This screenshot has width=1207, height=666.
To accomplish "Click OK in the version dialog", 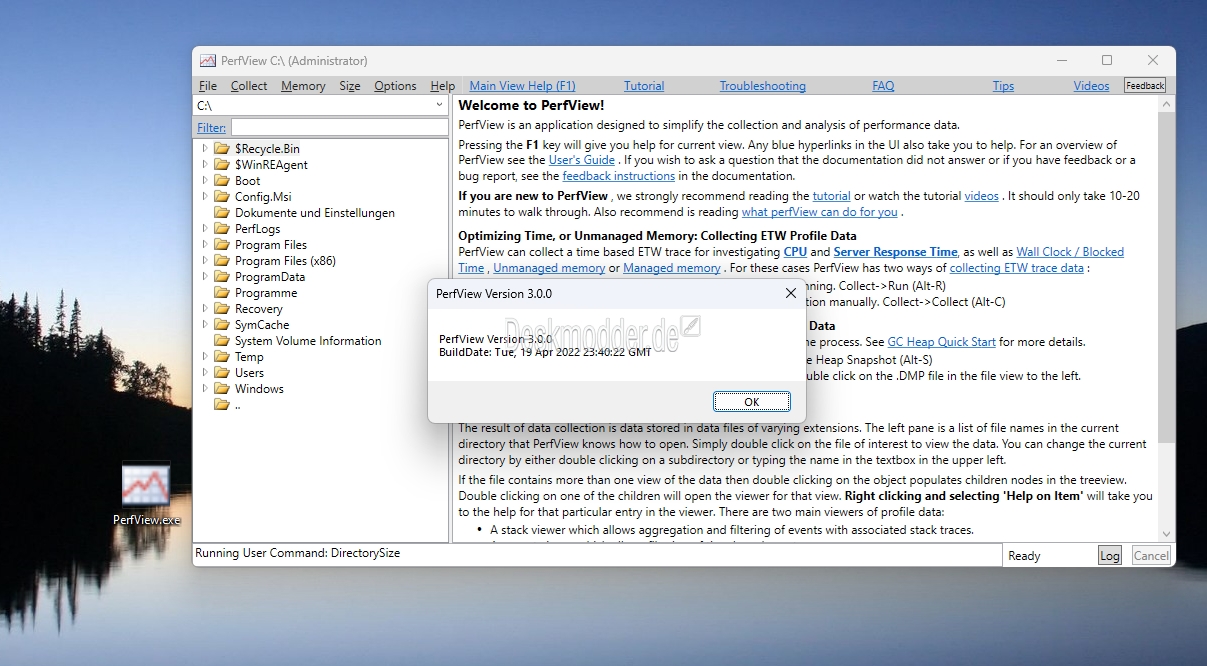I will tap(752, 402).
